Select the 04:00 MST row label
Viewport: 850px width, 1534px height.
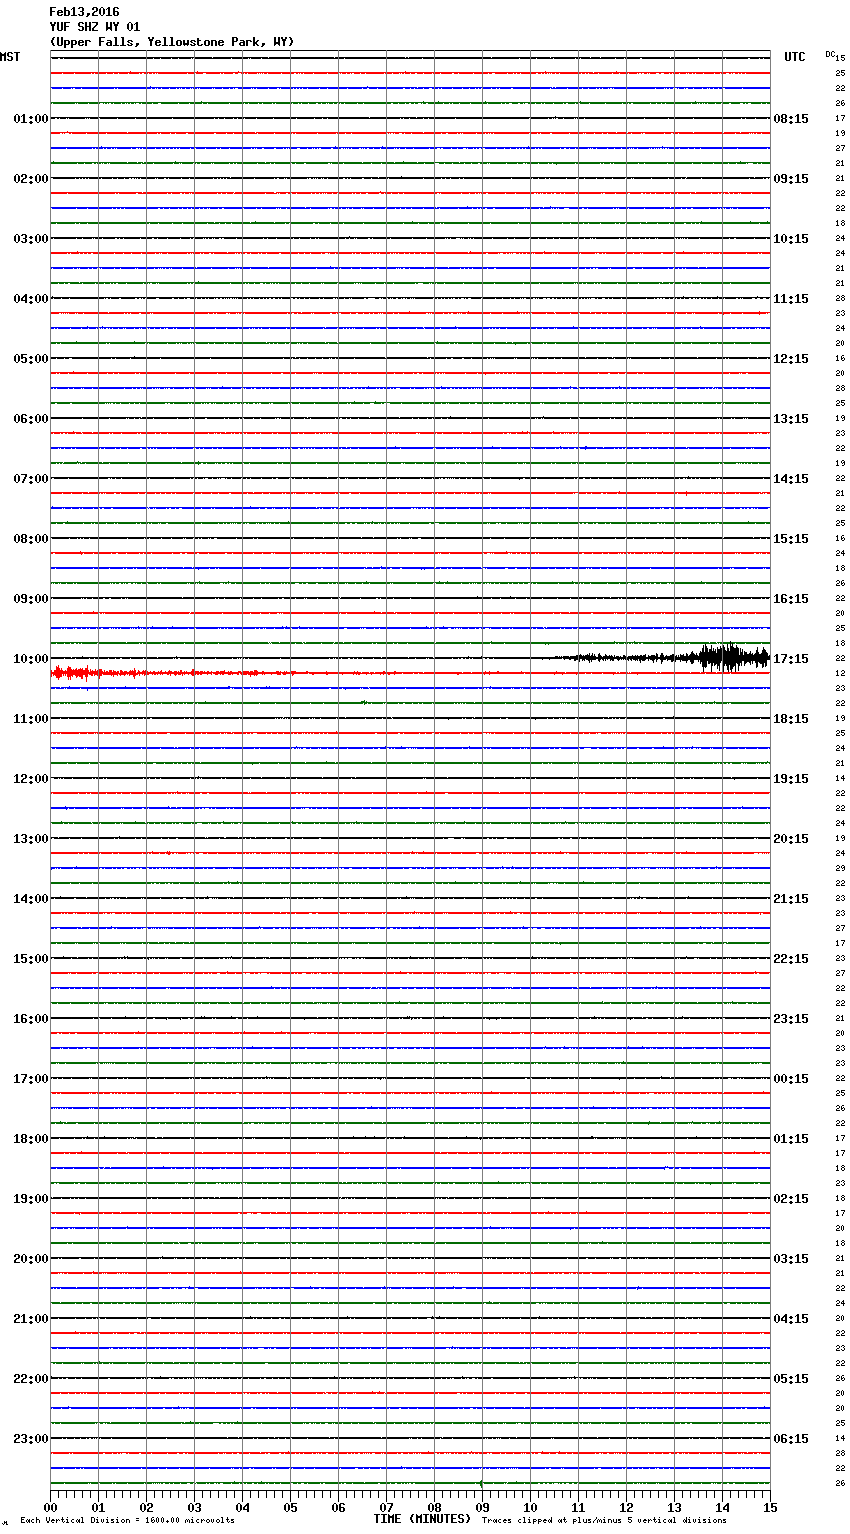(x=31, y=299)
